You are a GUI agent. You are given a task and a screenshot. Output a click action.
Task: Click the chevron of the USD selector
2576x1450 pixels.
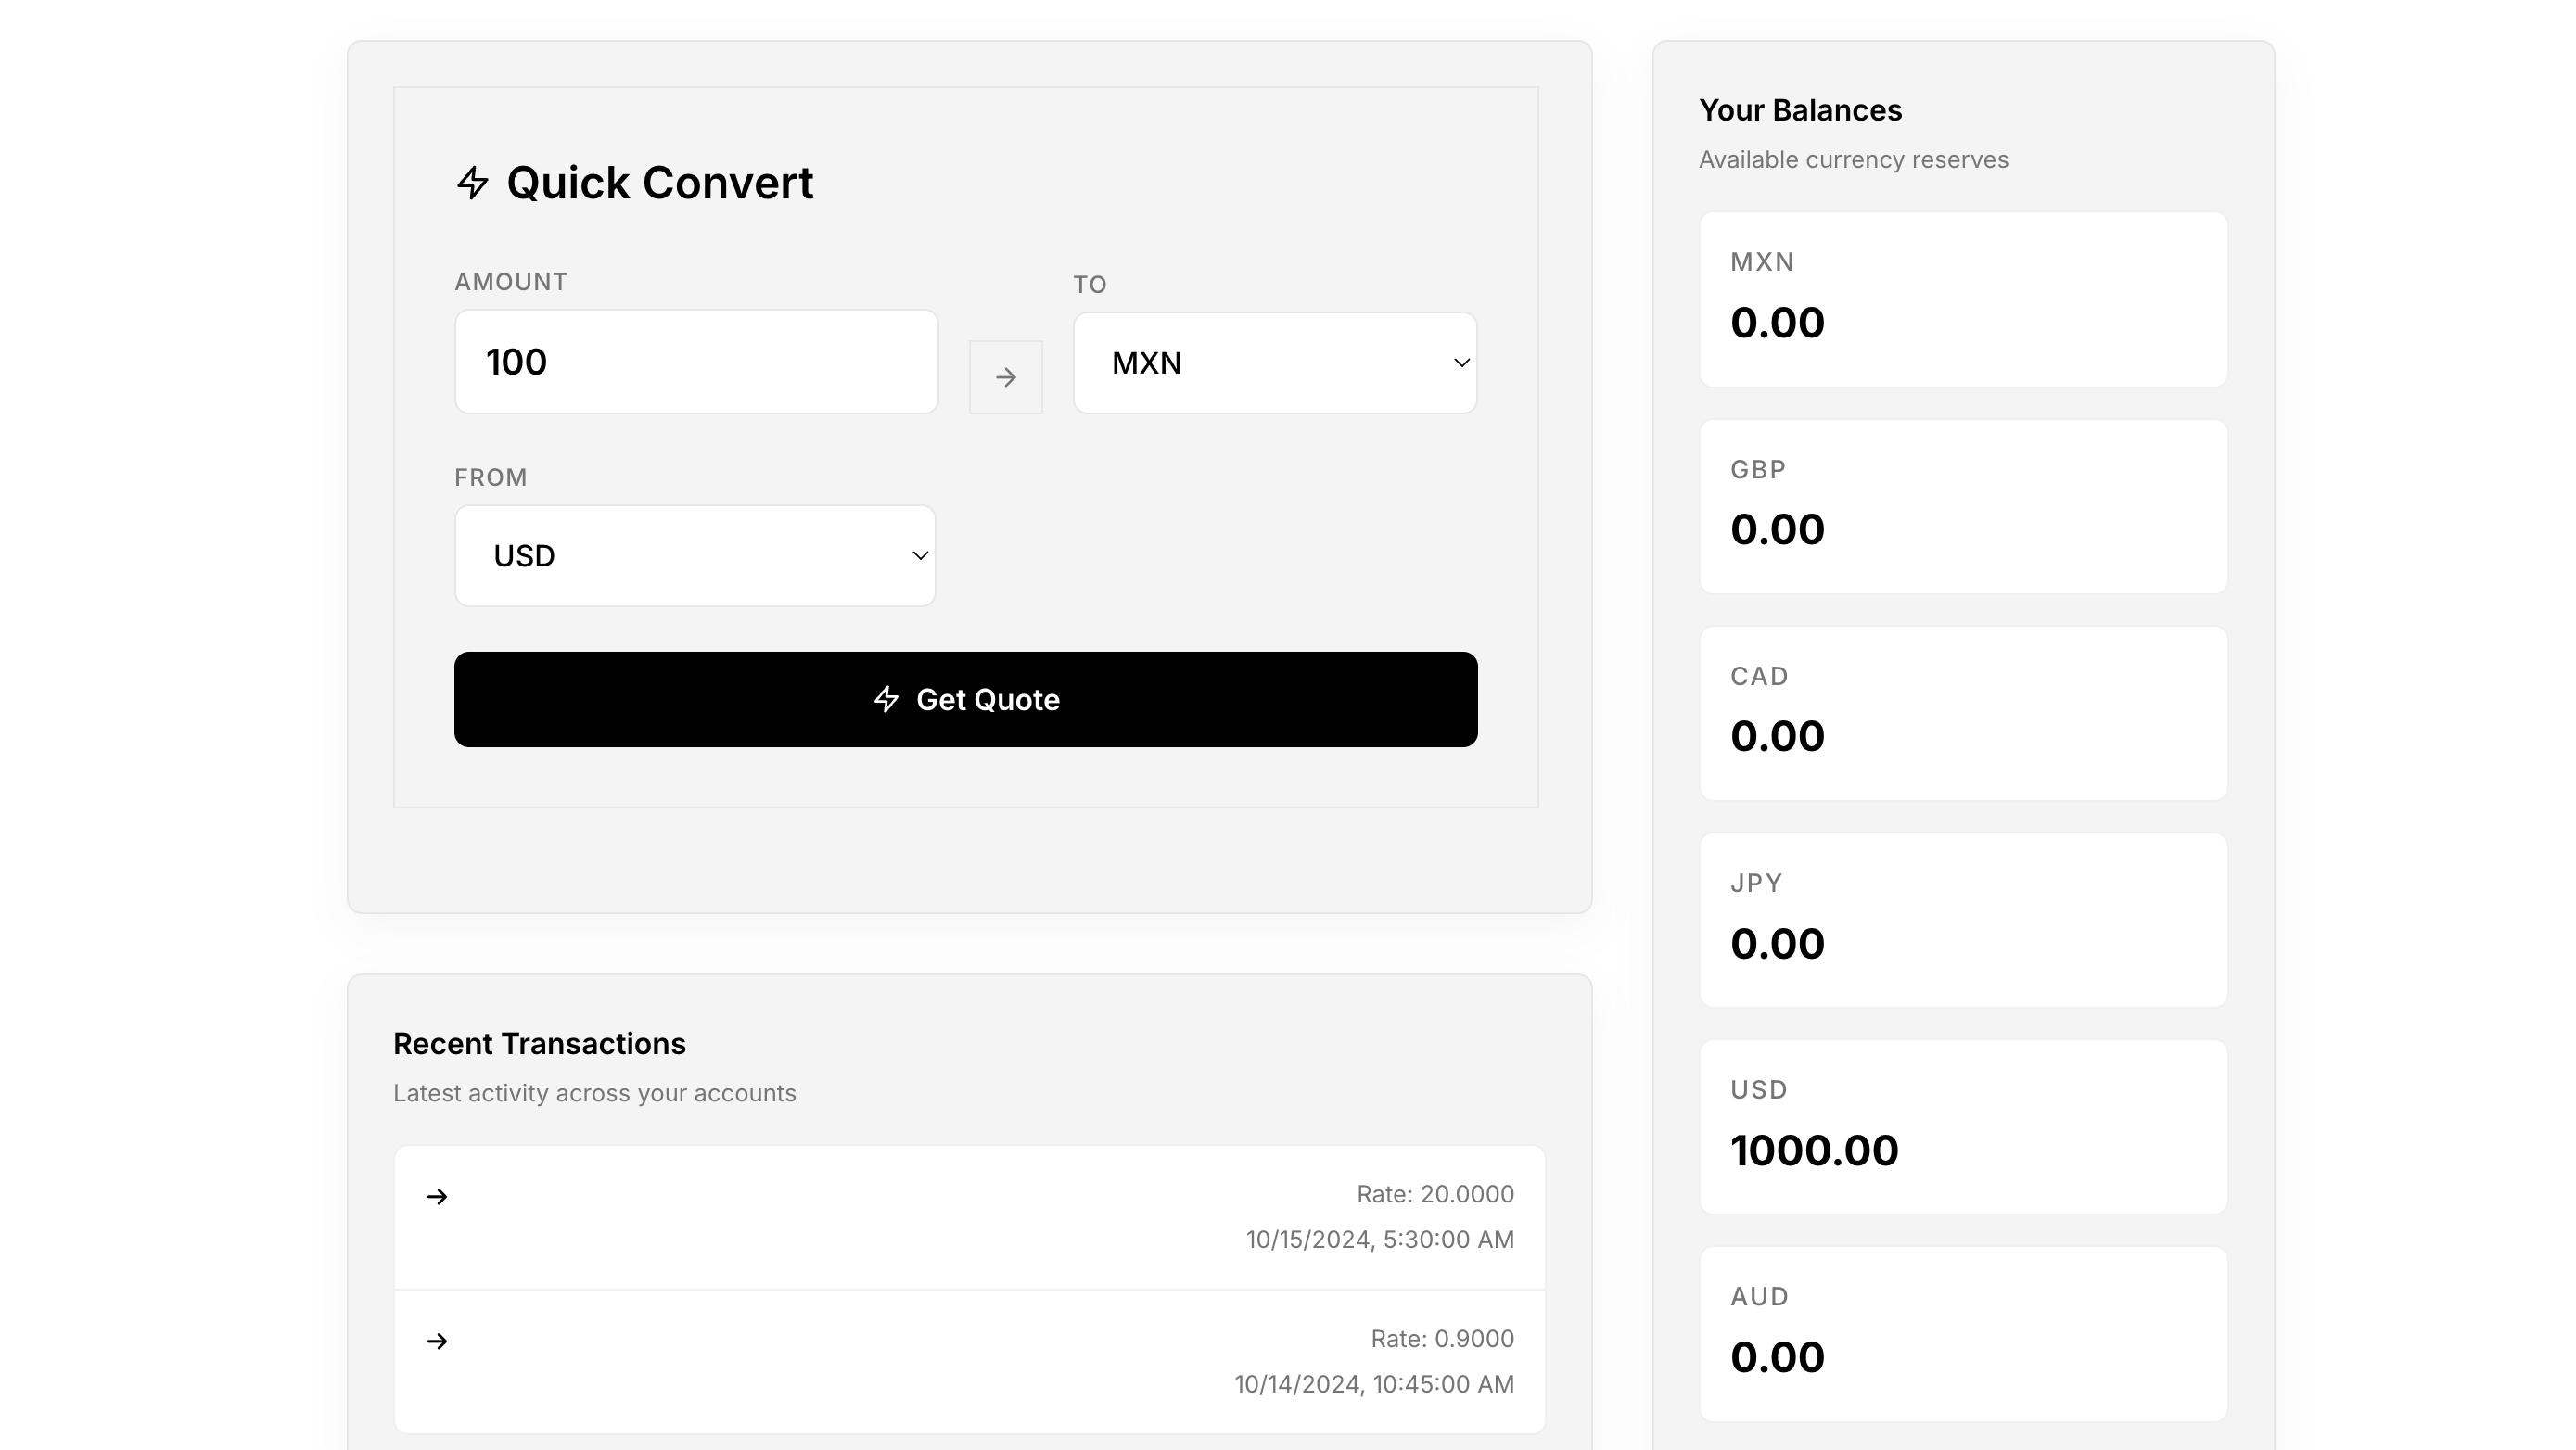[x=920, y=556]
